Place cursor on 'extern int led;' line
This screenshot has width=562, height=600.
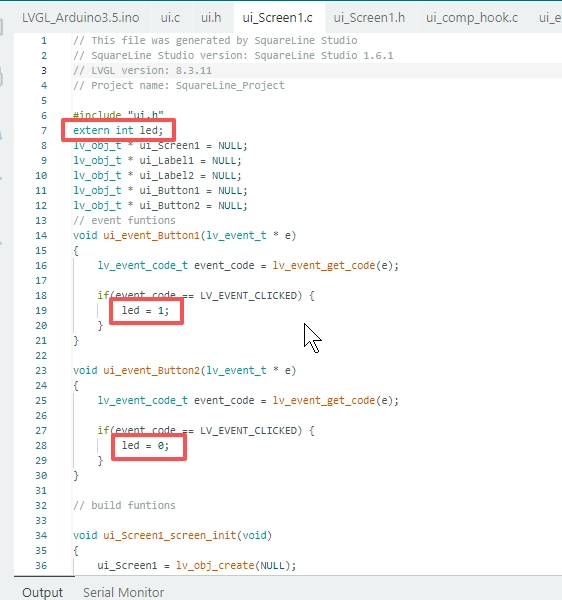(x=118, y=130)
